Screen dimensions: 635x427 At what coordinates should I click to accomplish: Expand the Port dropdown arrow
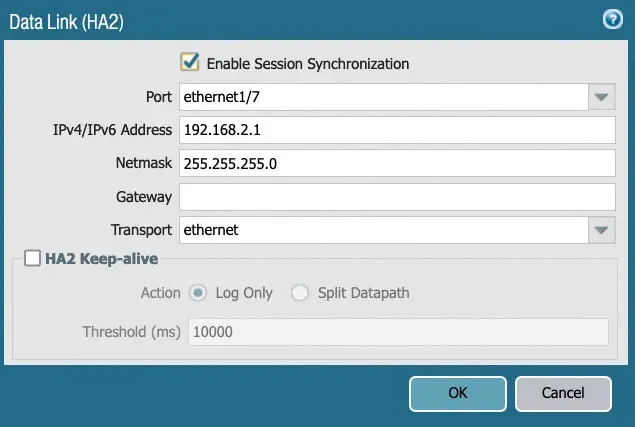(x=600, y=97)
